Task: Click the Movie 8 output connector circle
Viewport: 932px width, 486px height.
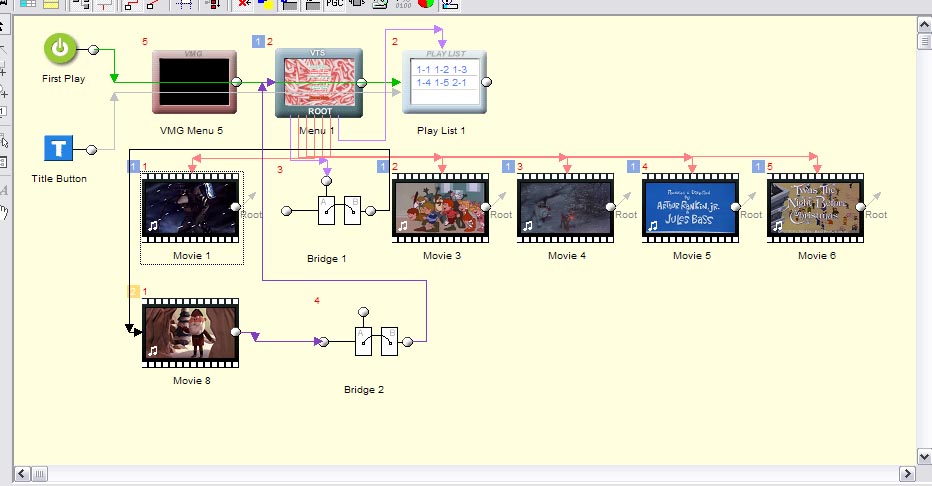Action: [x=235, y=332]
